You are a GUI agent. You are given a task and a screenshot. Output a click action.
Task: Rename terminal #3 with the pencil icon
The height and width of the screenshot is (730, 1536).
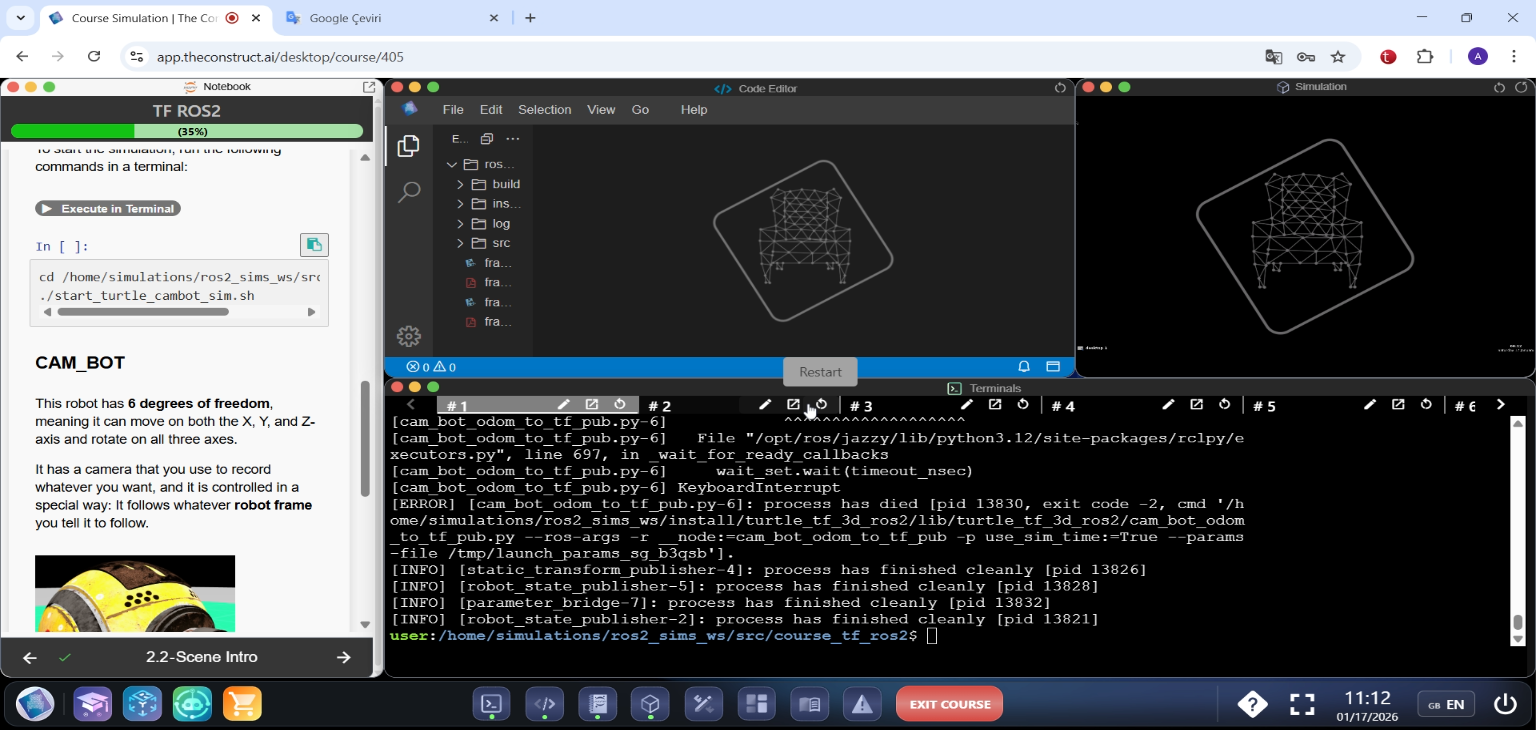967,405
